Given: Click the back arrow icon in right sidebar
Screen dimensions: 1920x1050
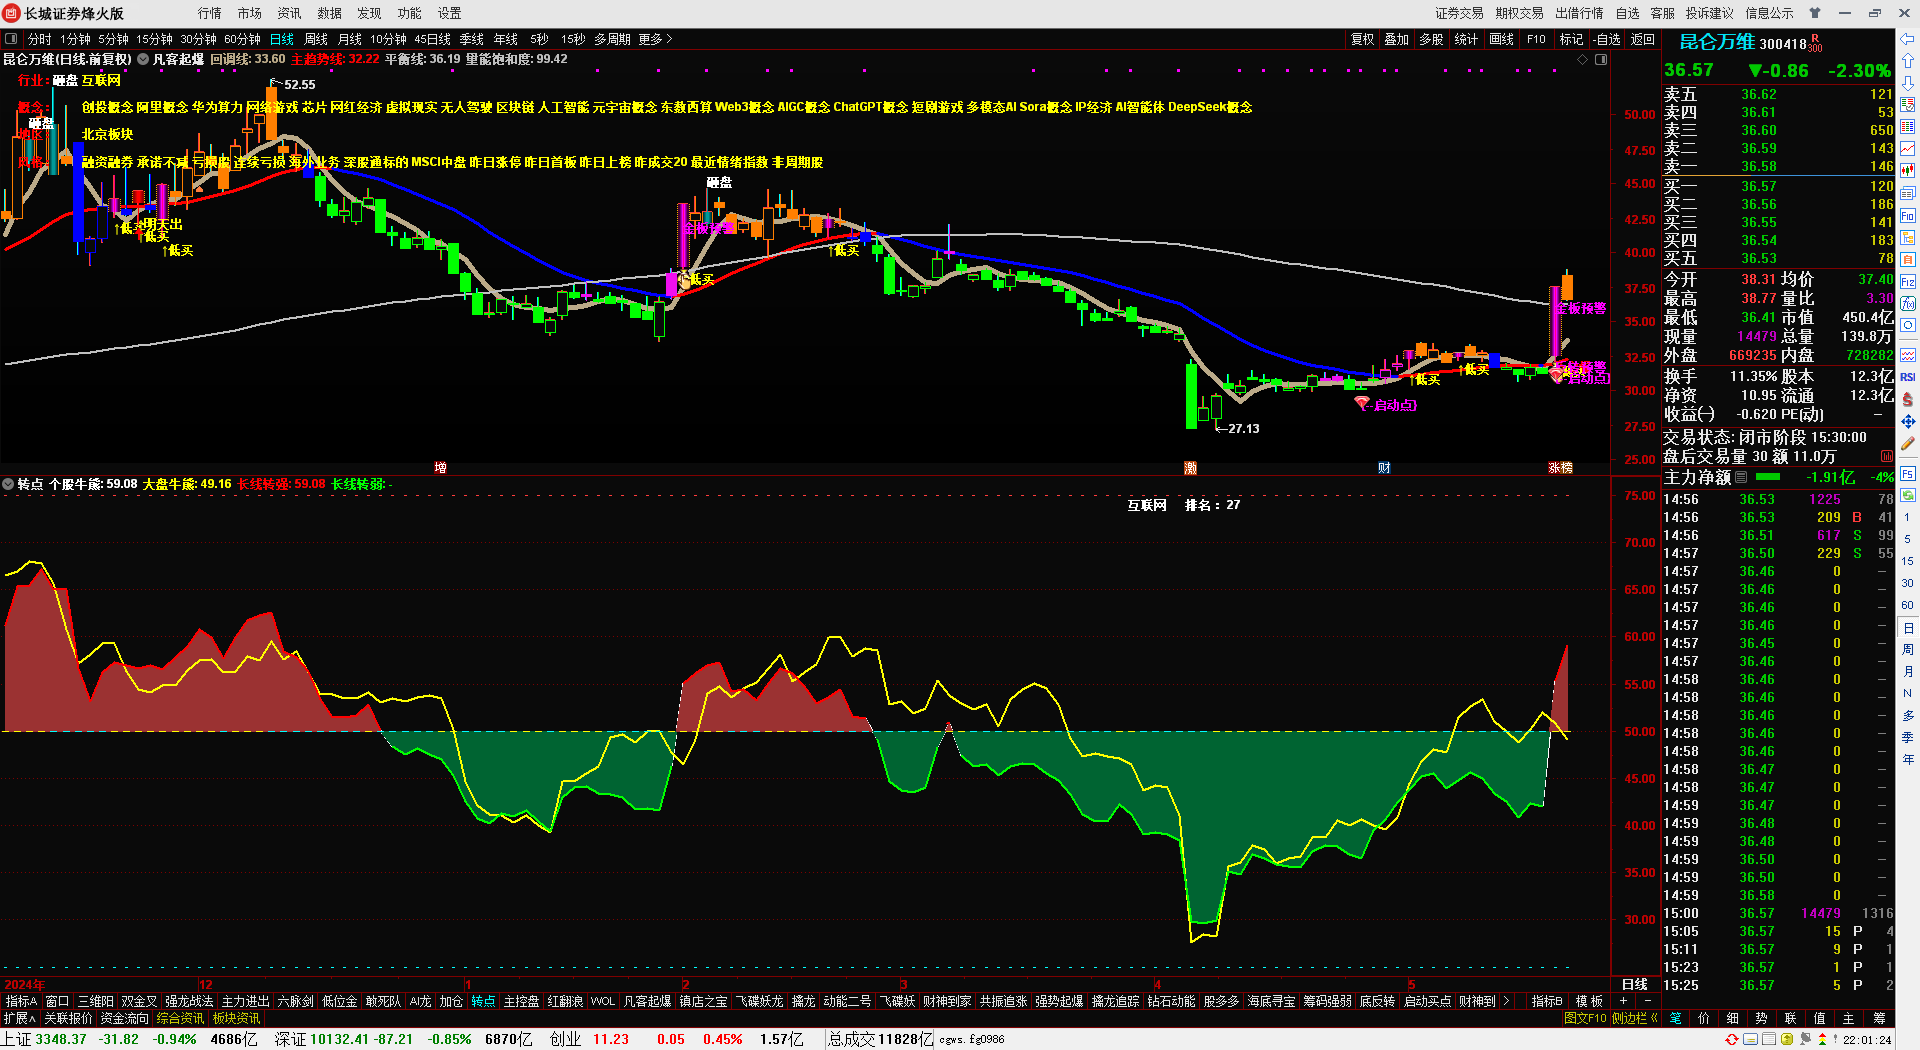Looking at the screenshot, I should (1907, 39).
